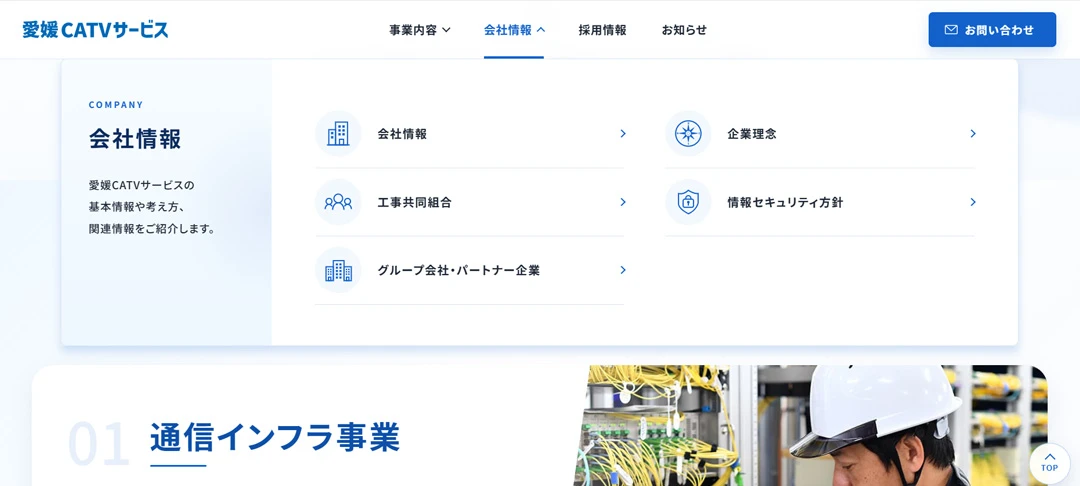Click the people group icon for 工事共同組合
Screen dimensions: 1080x486
[338, 202]
